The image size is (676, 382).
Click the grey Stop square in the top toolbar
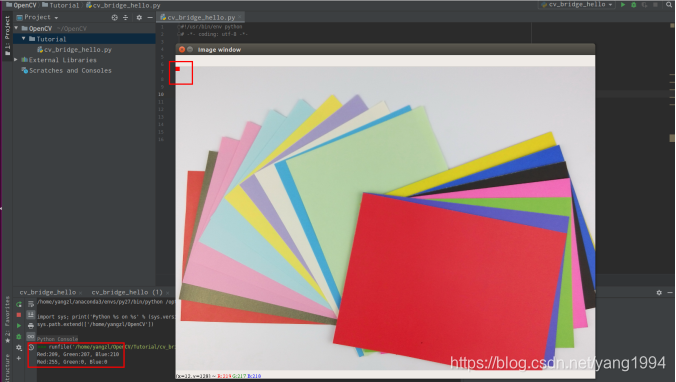pos(655,5)
